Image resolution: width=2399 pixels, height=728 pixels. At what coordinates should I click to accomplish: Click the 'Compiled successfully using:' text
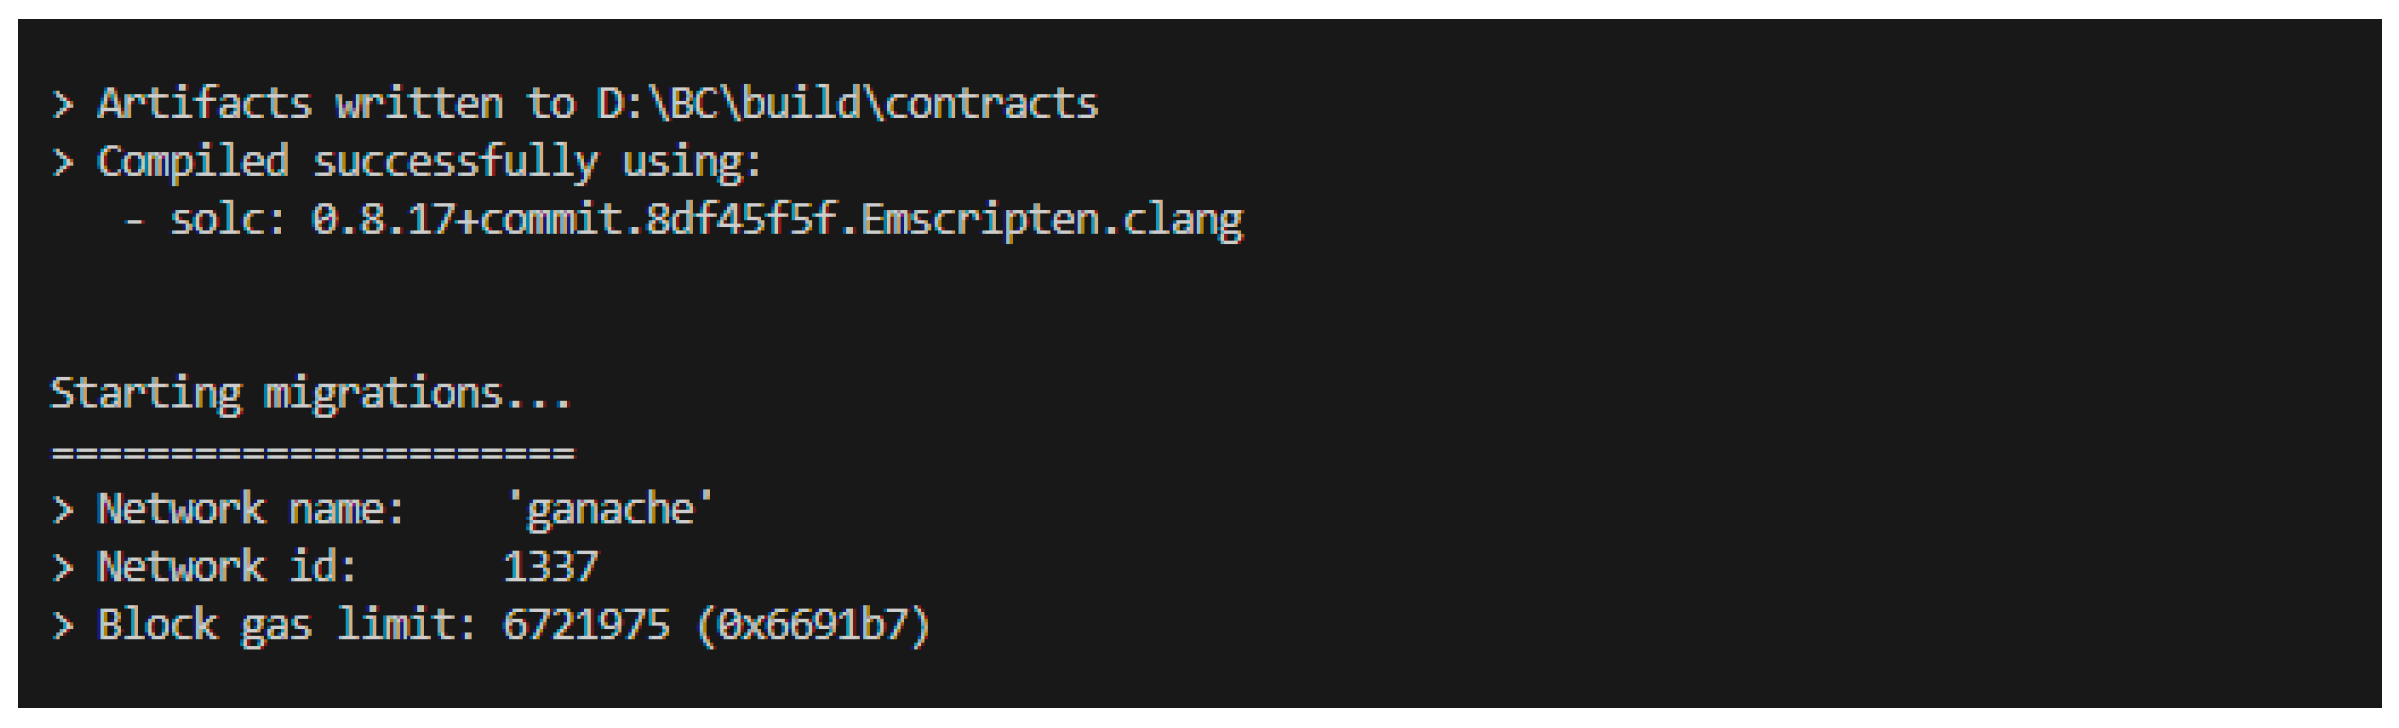[x=429, y=162]
